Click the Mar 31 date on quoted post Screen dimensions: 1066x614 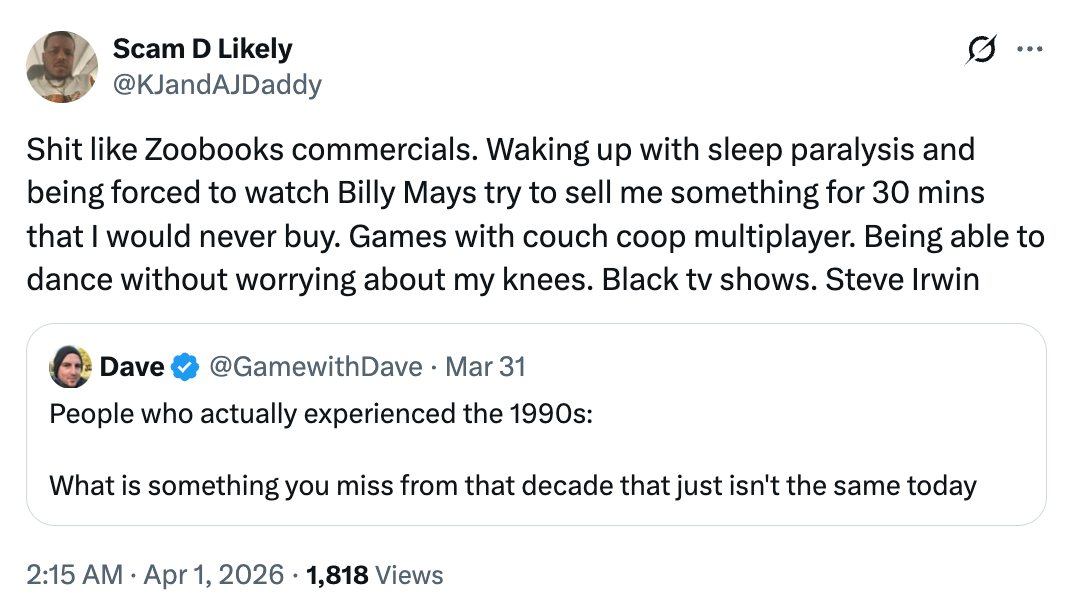[x=485, y=367]
